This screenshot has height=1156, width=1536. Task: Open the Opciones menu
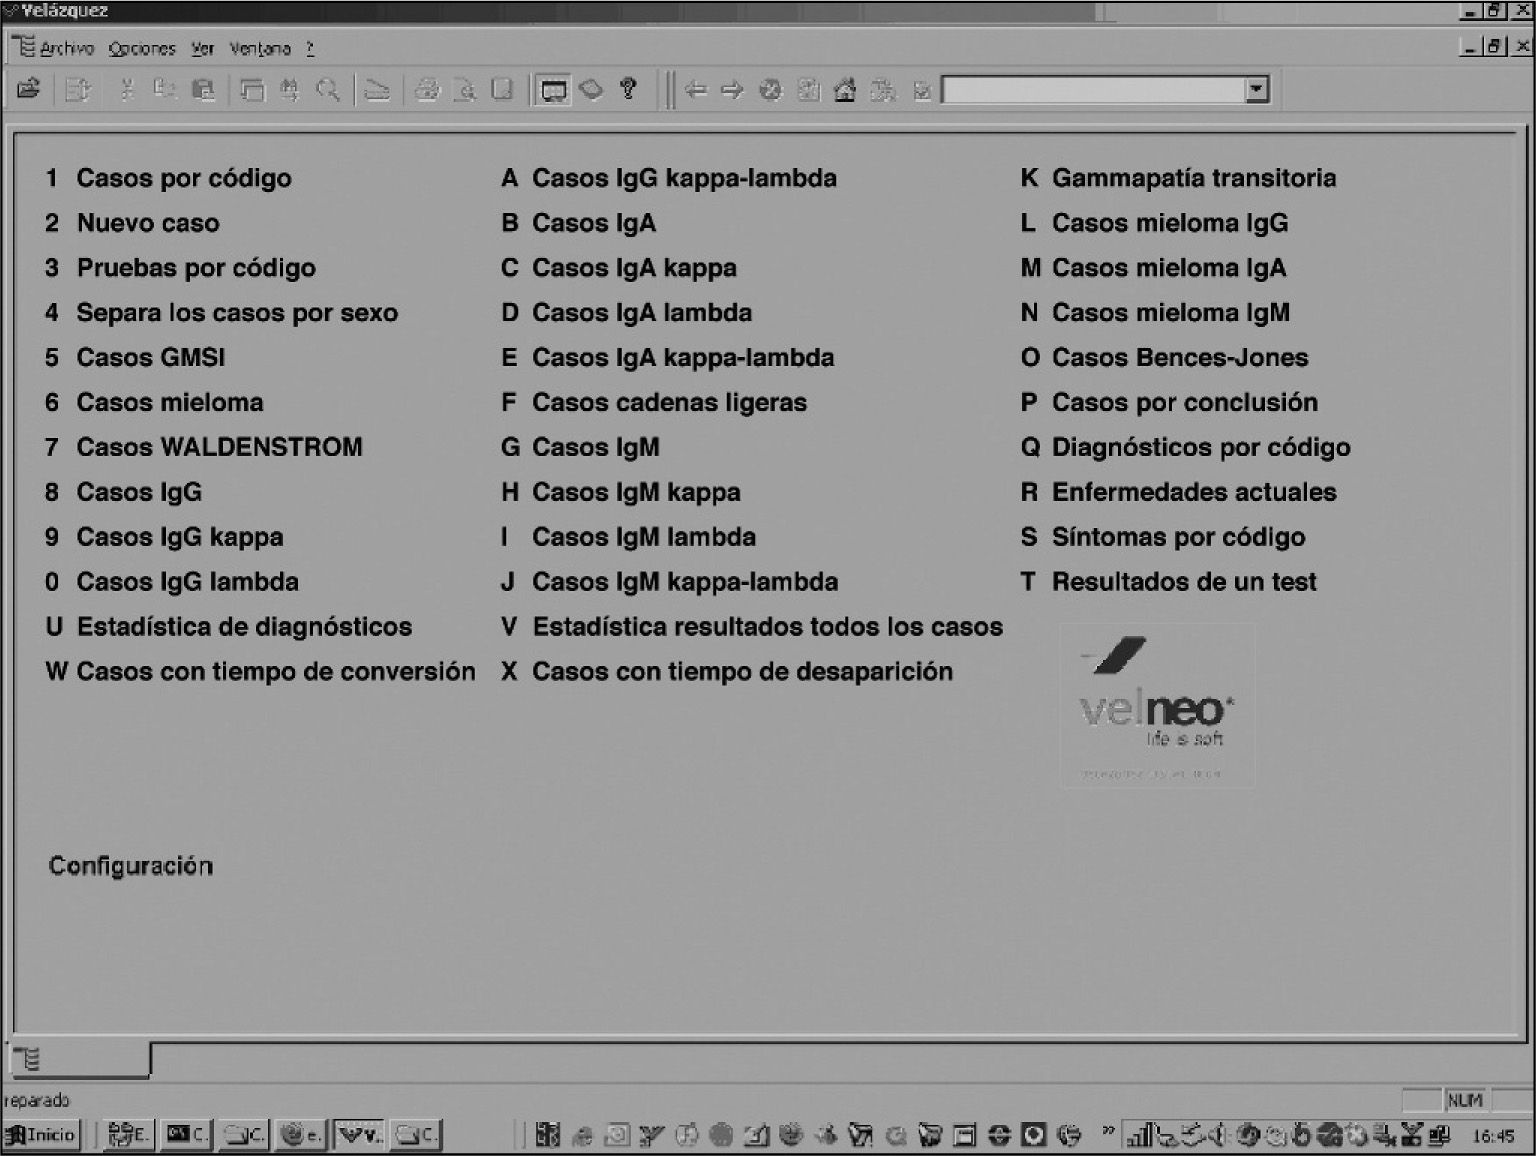(x=141, y=48)
